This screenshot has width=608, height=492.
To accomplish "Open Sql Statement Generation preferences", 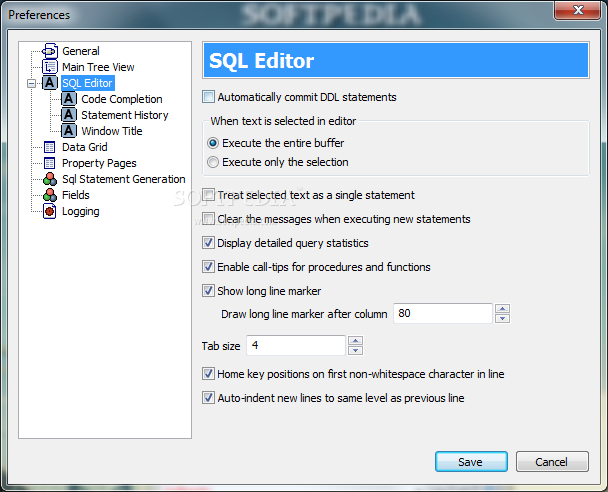I will click(x=124, y=179).
